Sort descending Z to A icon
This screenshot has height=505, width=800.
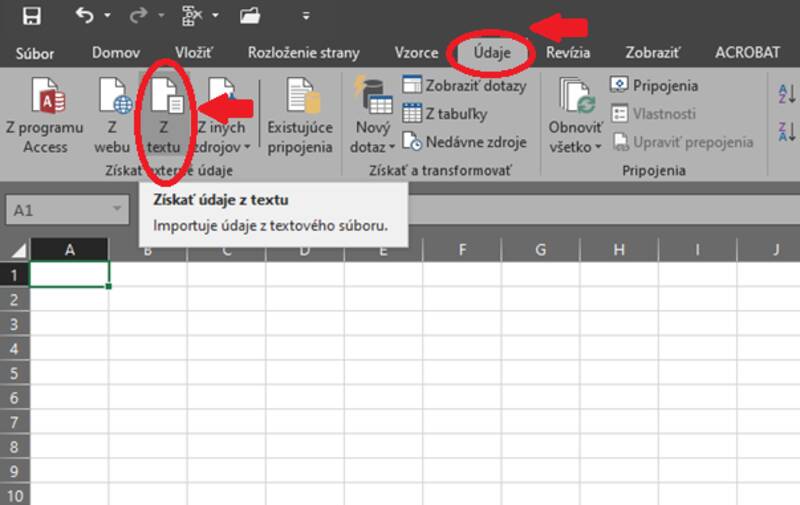click(x=787, y=132)
